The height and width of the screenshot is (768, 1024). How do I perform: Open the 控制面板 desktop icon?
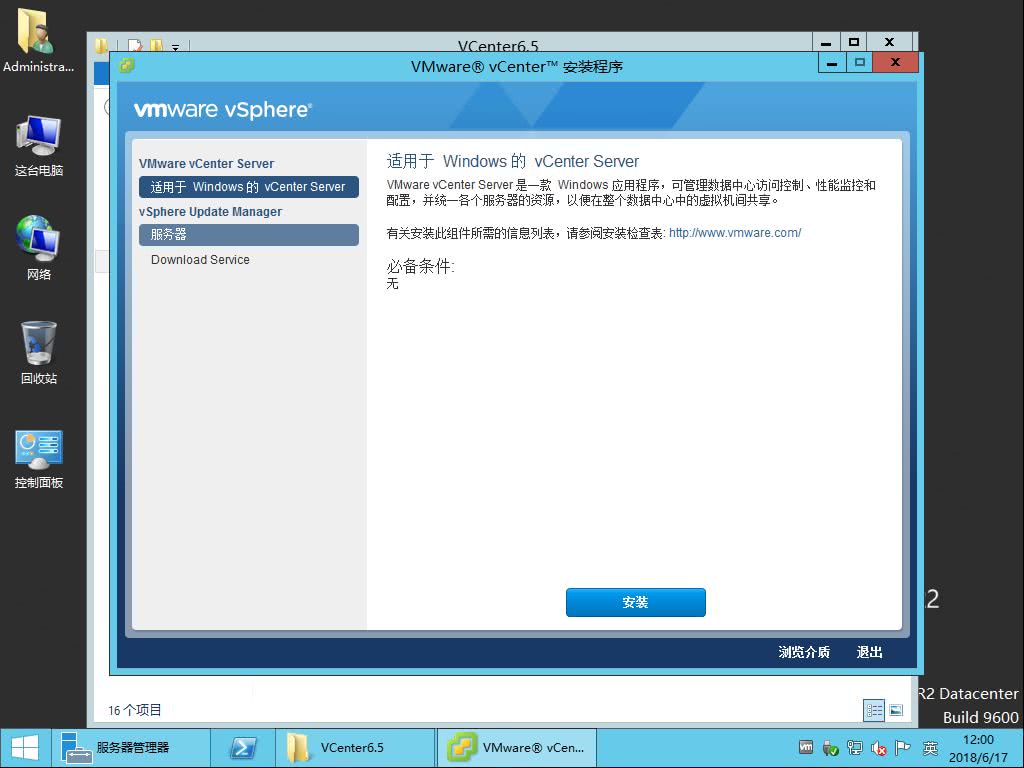point(38,458)
